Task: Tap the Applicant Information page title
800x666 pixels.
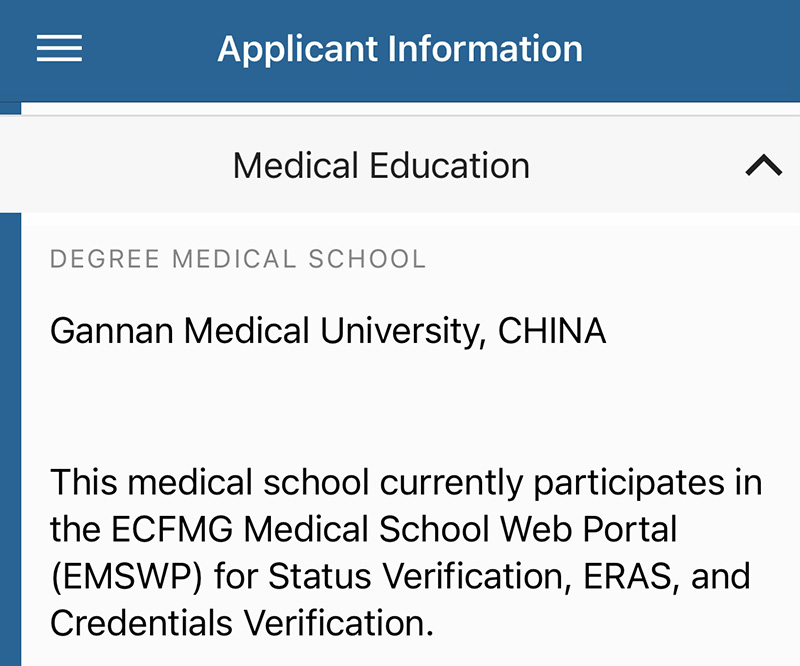Action: point(399,49)
